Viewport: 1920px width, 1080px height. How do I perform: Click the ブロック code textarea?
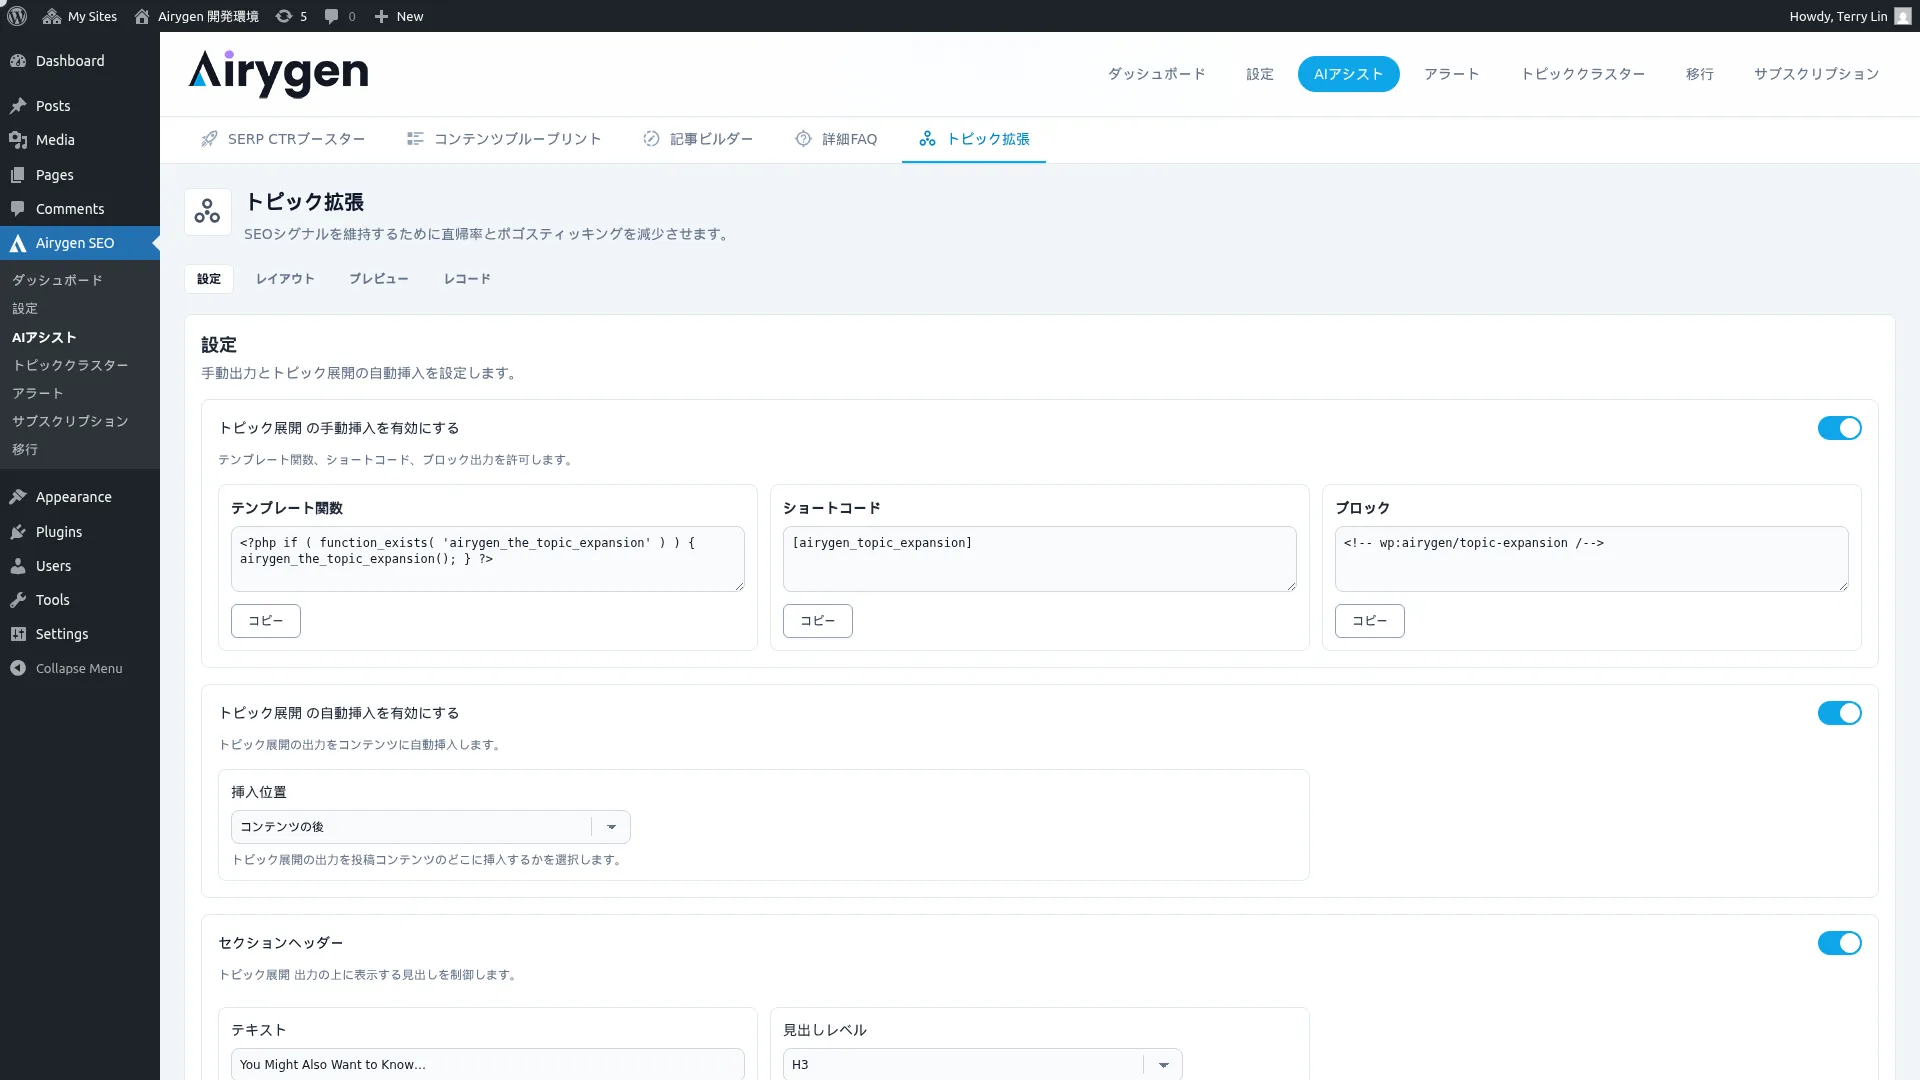coord(1592,559)
